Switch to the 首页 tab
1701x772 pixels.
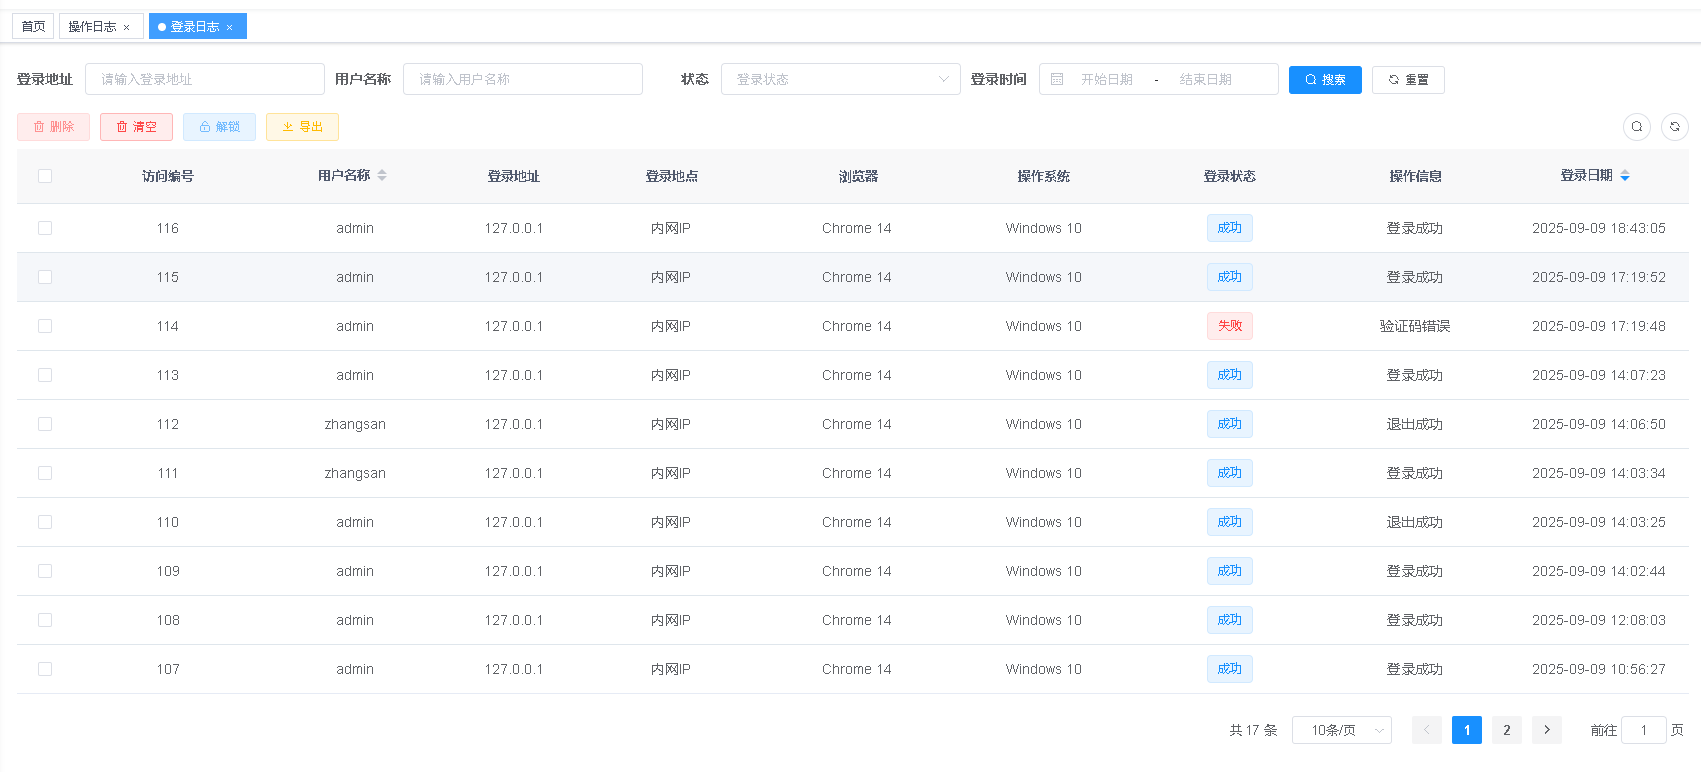(33, 26)
